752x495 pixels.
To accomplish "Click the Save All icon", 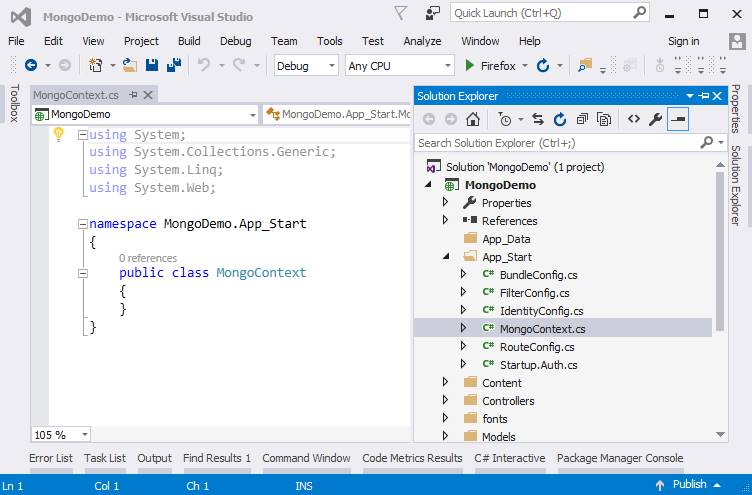I will click(x=174, y=65).
